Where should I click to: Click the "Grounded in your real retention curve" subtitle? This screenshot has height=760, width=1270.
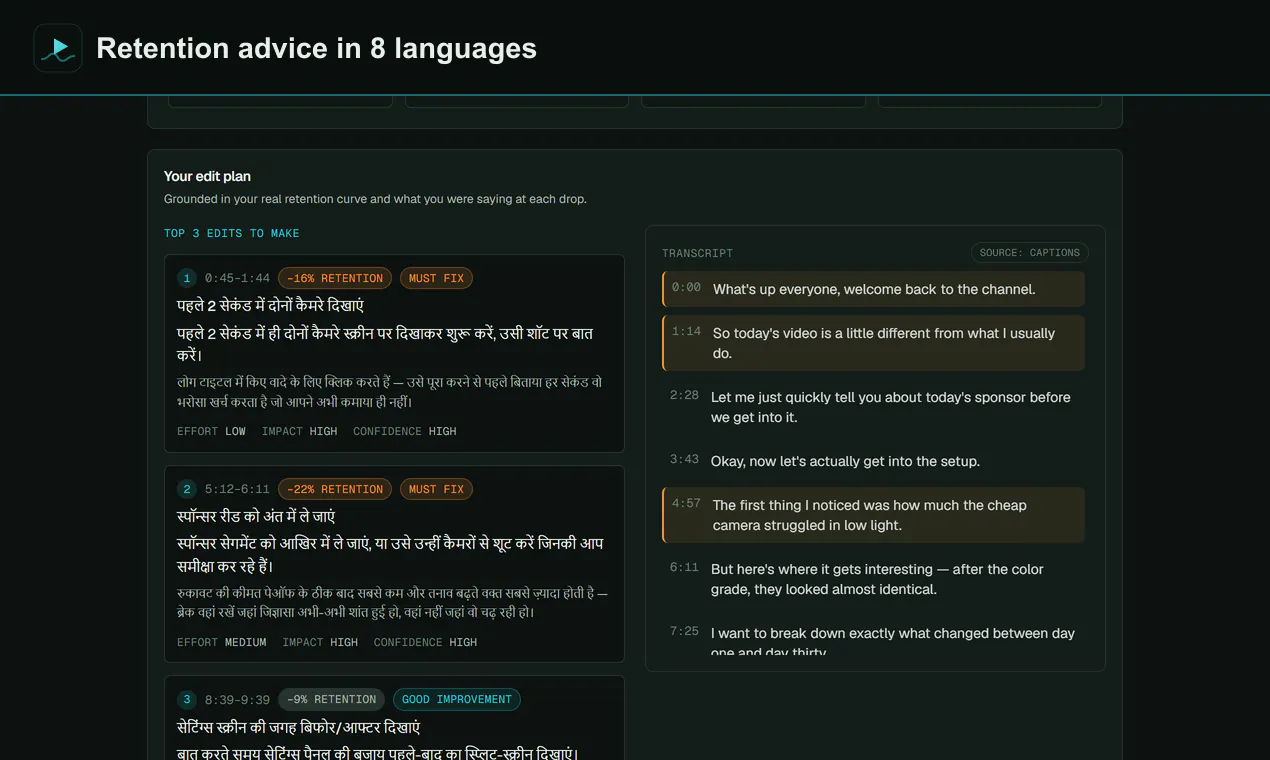tap(375, 199)
